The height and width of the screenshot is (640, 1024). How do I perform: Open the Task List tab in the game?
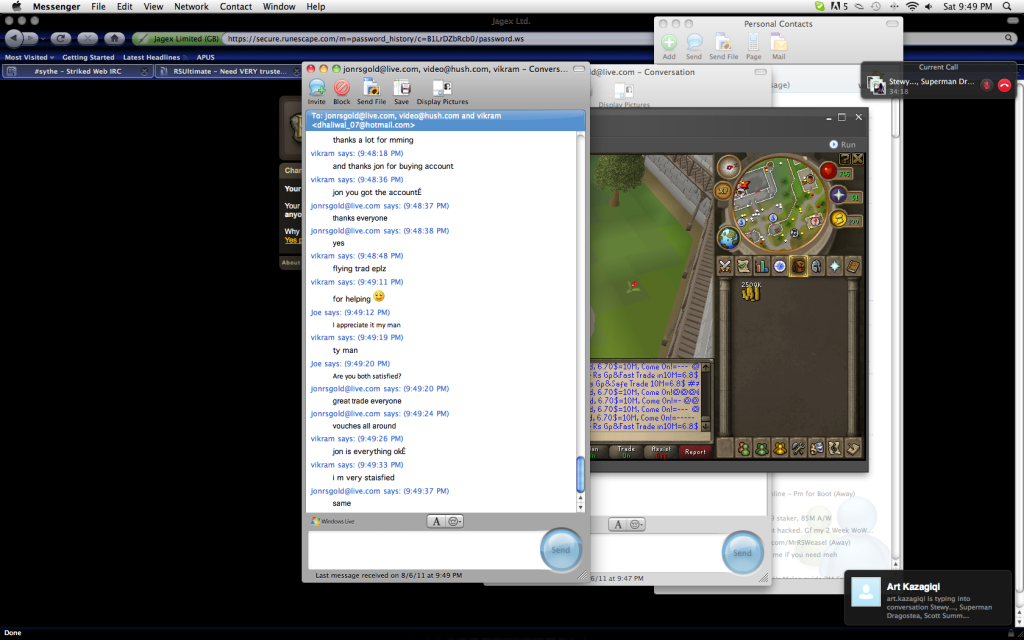[743, 266]
